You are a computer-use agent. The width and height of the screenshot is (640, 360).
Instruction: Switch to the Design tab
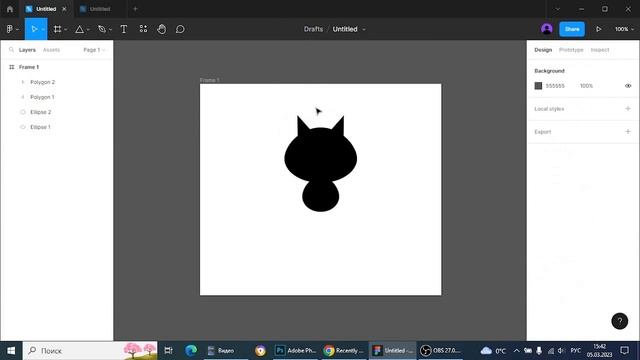click(543, 50)
